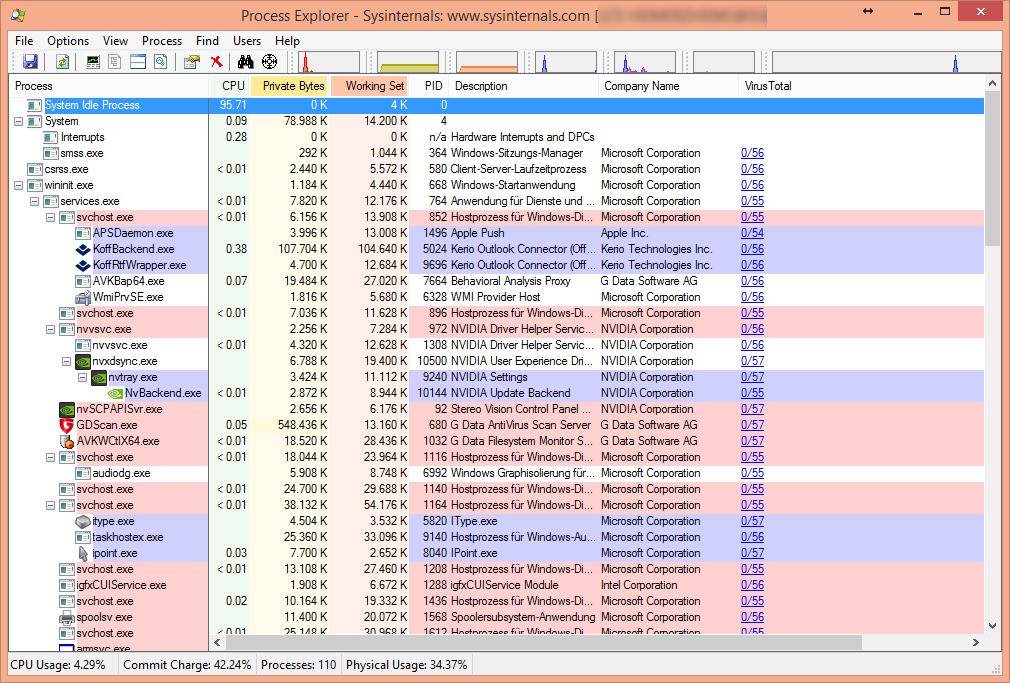Screen dimensions: 1010x683
Task: Open the VirusTotal 0/57 link for ipoint.exe
Action: tap(752, 553)
